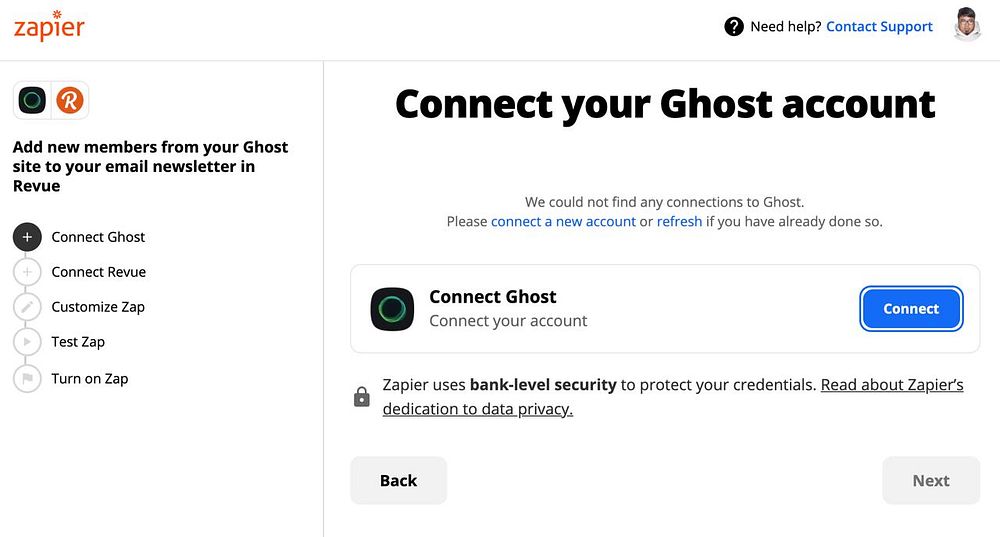Click the Connect Revue step plus icon

click(x=28, y=272)
